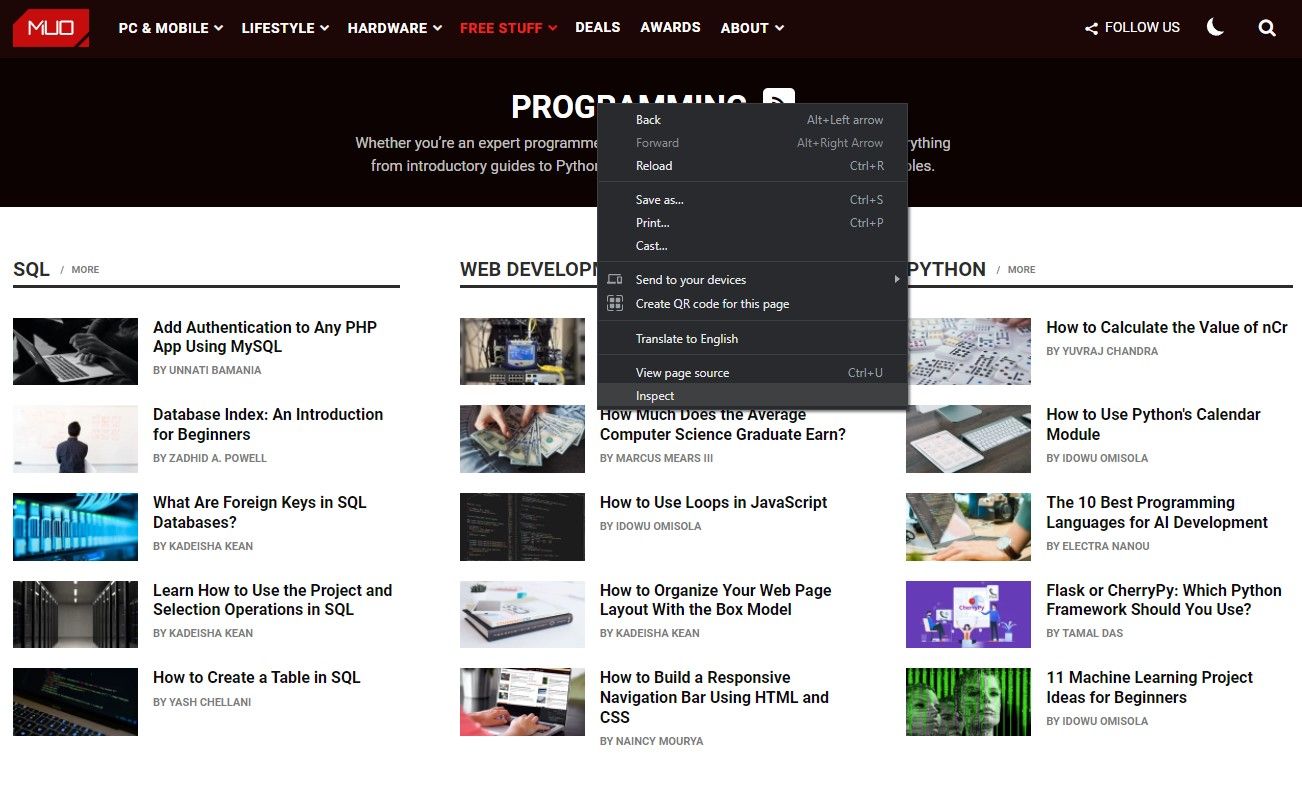Open How to Use Loops in JavaScript
This screenshot has width=1302, height=795.
point(714,503)
